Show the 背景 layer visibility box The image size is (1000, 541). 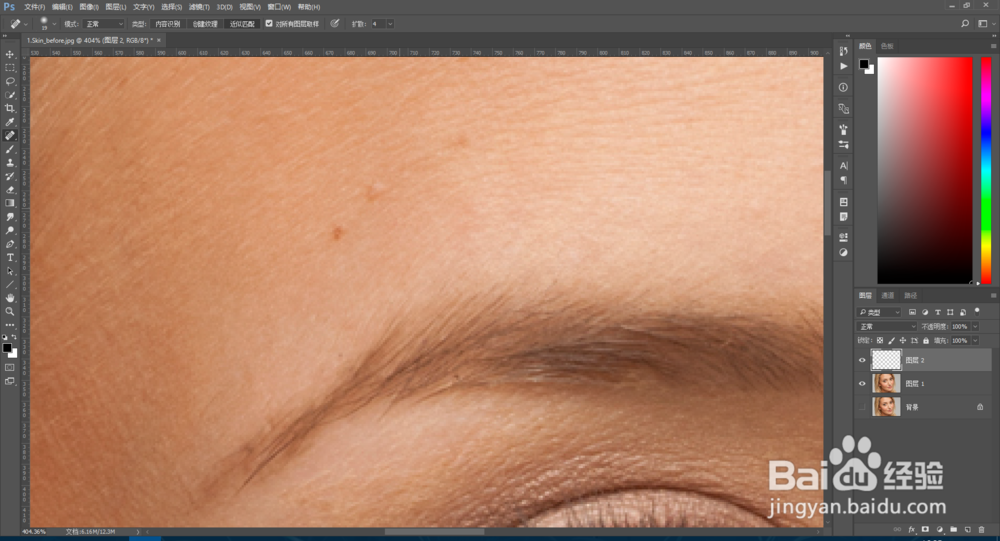pyautogui.click(x=862, y=406)
